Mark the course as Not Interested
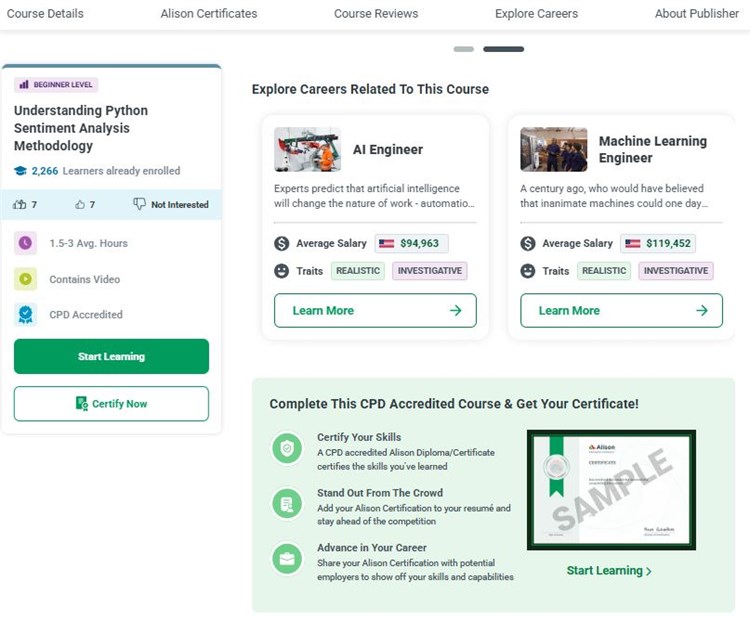 pyautogui.click(x=171, y=204)
